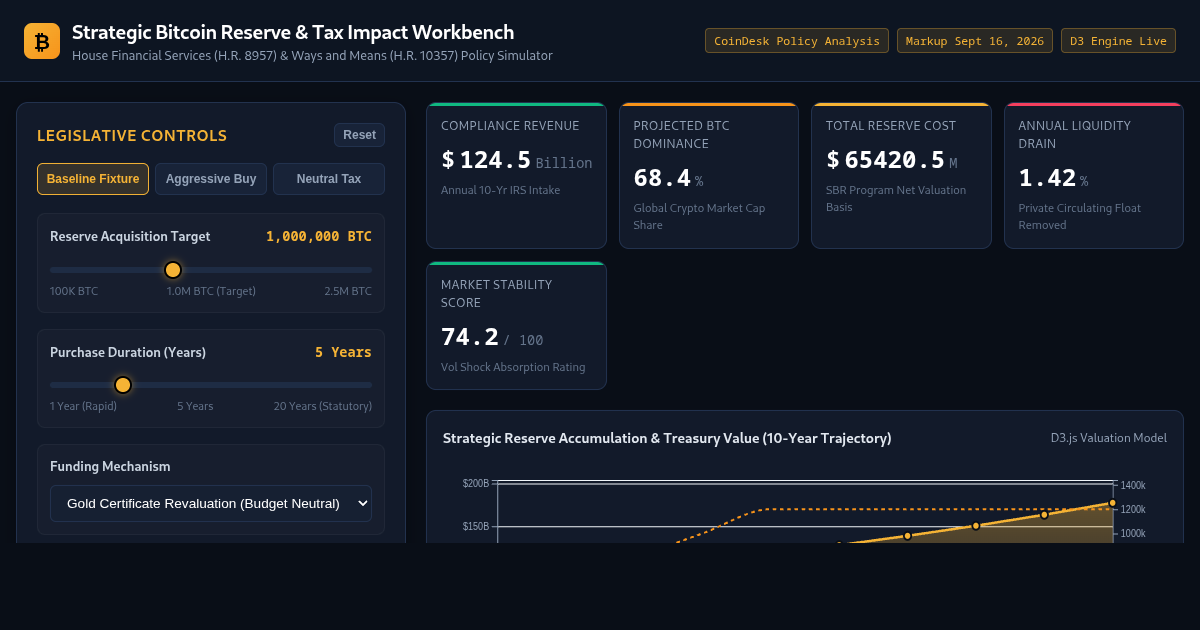Open the Annual Liquidity Drain card

(x=1094, y=175)
